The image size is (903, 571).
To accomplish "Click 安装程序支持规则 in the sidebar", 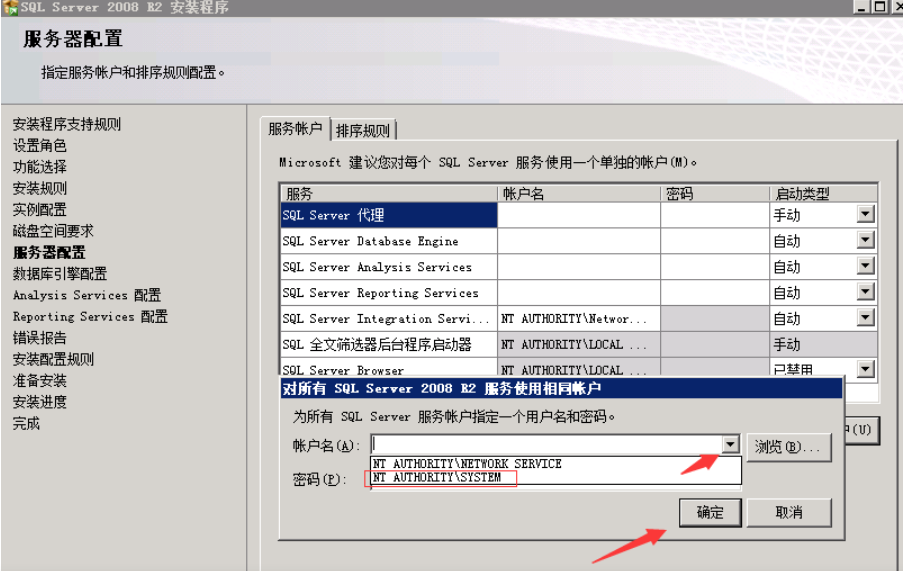I will coord(67,124).
